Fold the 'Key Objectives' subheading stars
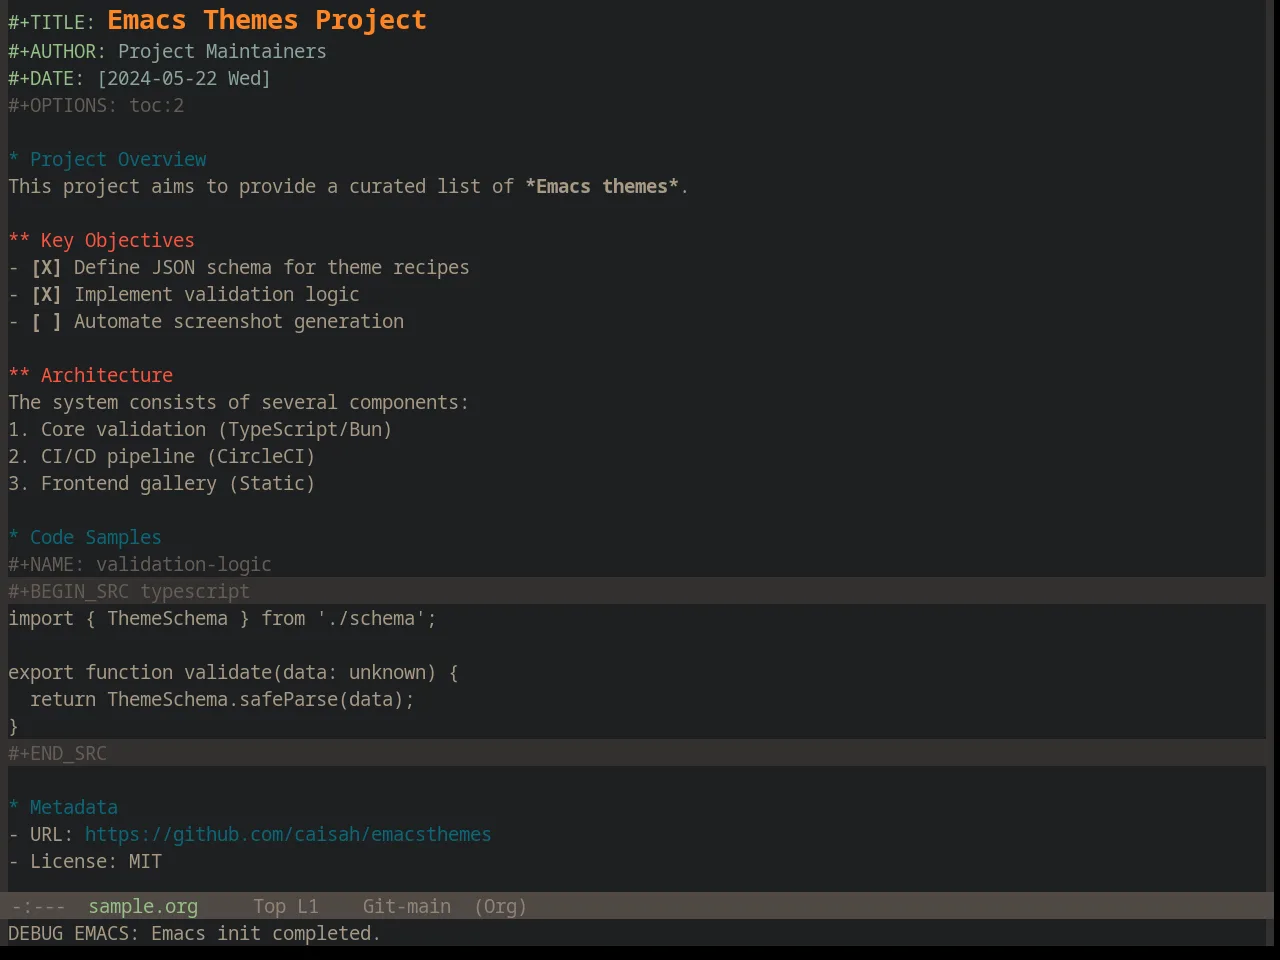 click(19, 240)
